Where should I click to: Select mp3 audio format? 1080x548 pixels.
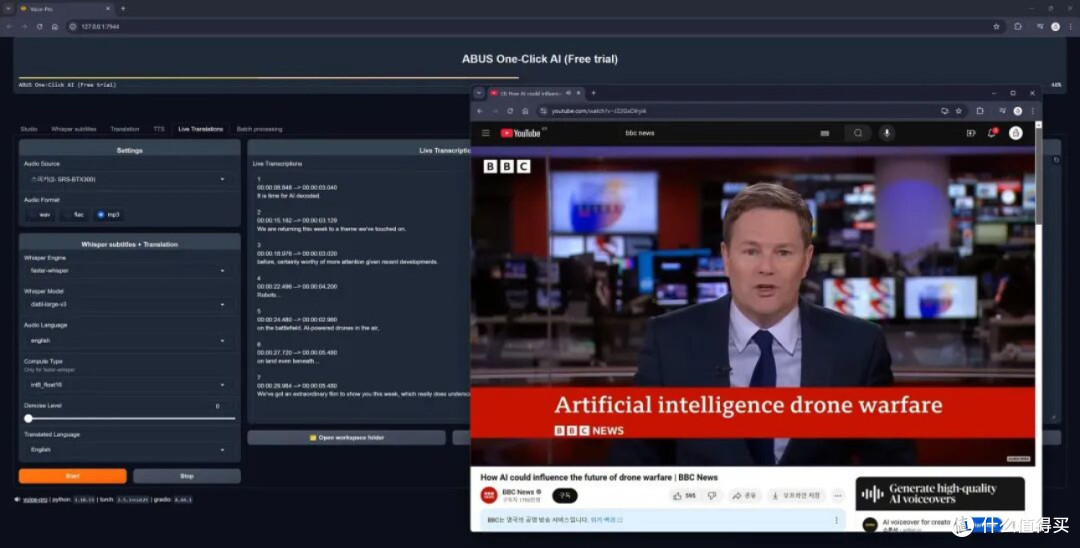point(108,215)
